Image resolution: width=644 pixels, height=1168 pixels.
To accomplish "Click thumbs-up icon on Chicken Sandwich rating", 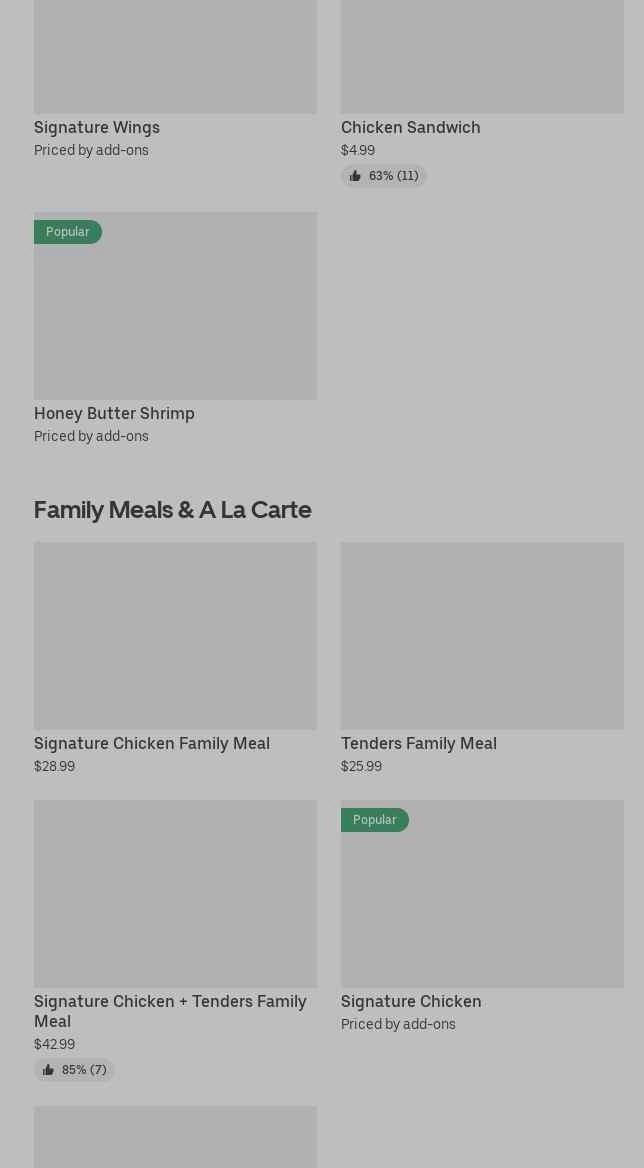I will [355, 176].
